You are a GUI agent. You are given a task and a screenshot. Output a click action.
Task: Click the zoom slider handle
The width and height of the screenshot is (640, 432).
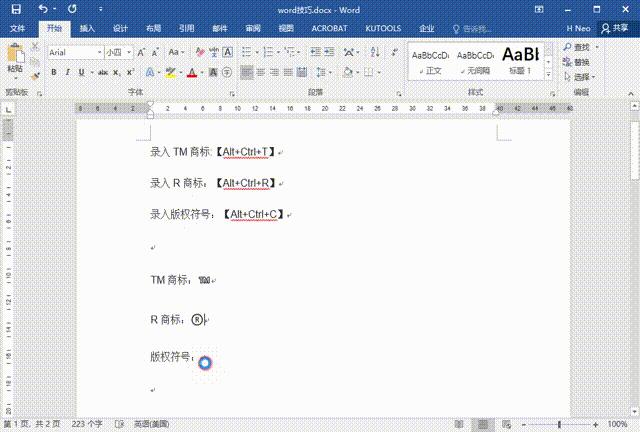click(x=559, y=425)
